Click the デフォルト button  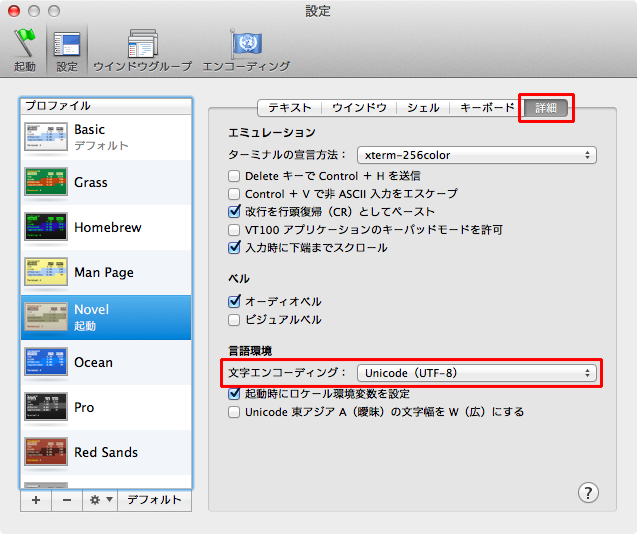coord(154,500)
